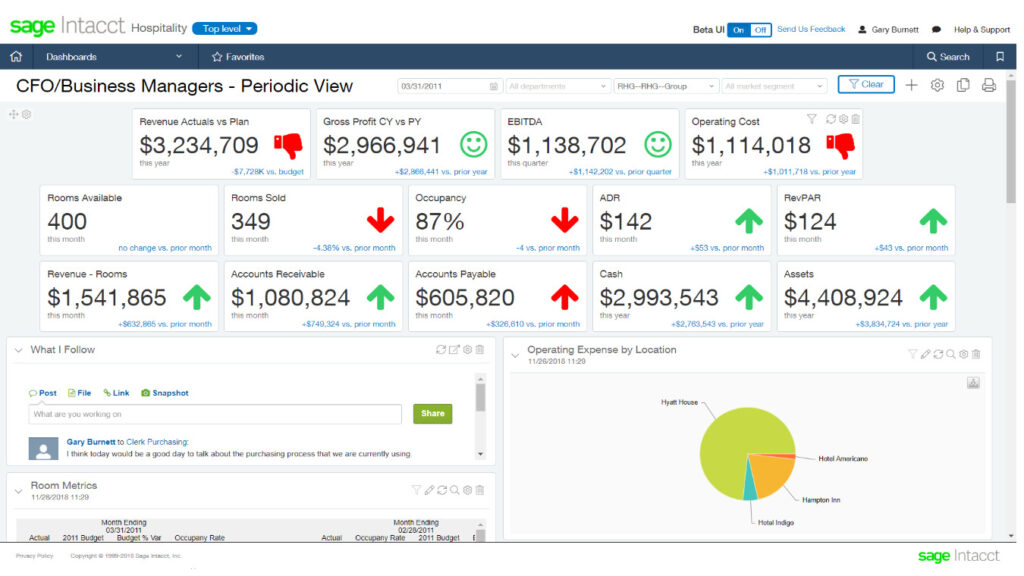This screenshot has height=576, width=1024.
Task: Switch Beta UI to Off
Action: [x=760, y=30]
